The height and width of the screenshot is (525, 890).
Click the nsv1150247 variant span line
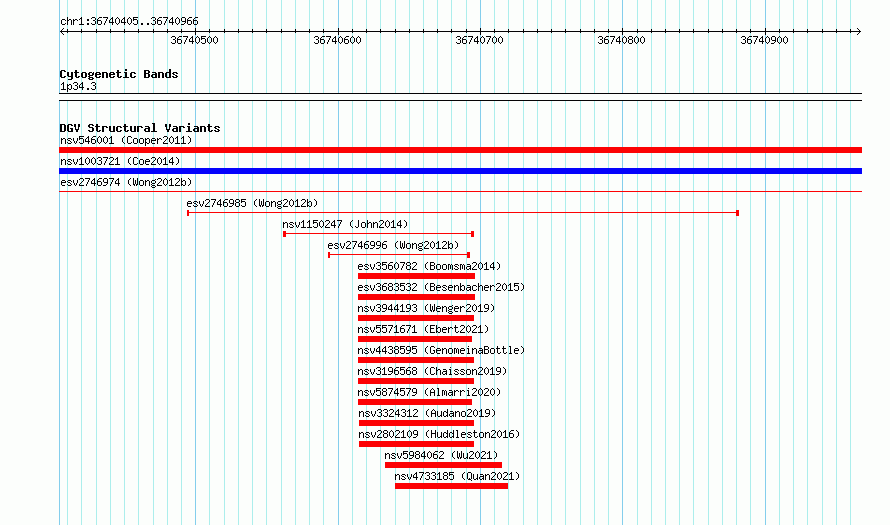tap(379, 234)
